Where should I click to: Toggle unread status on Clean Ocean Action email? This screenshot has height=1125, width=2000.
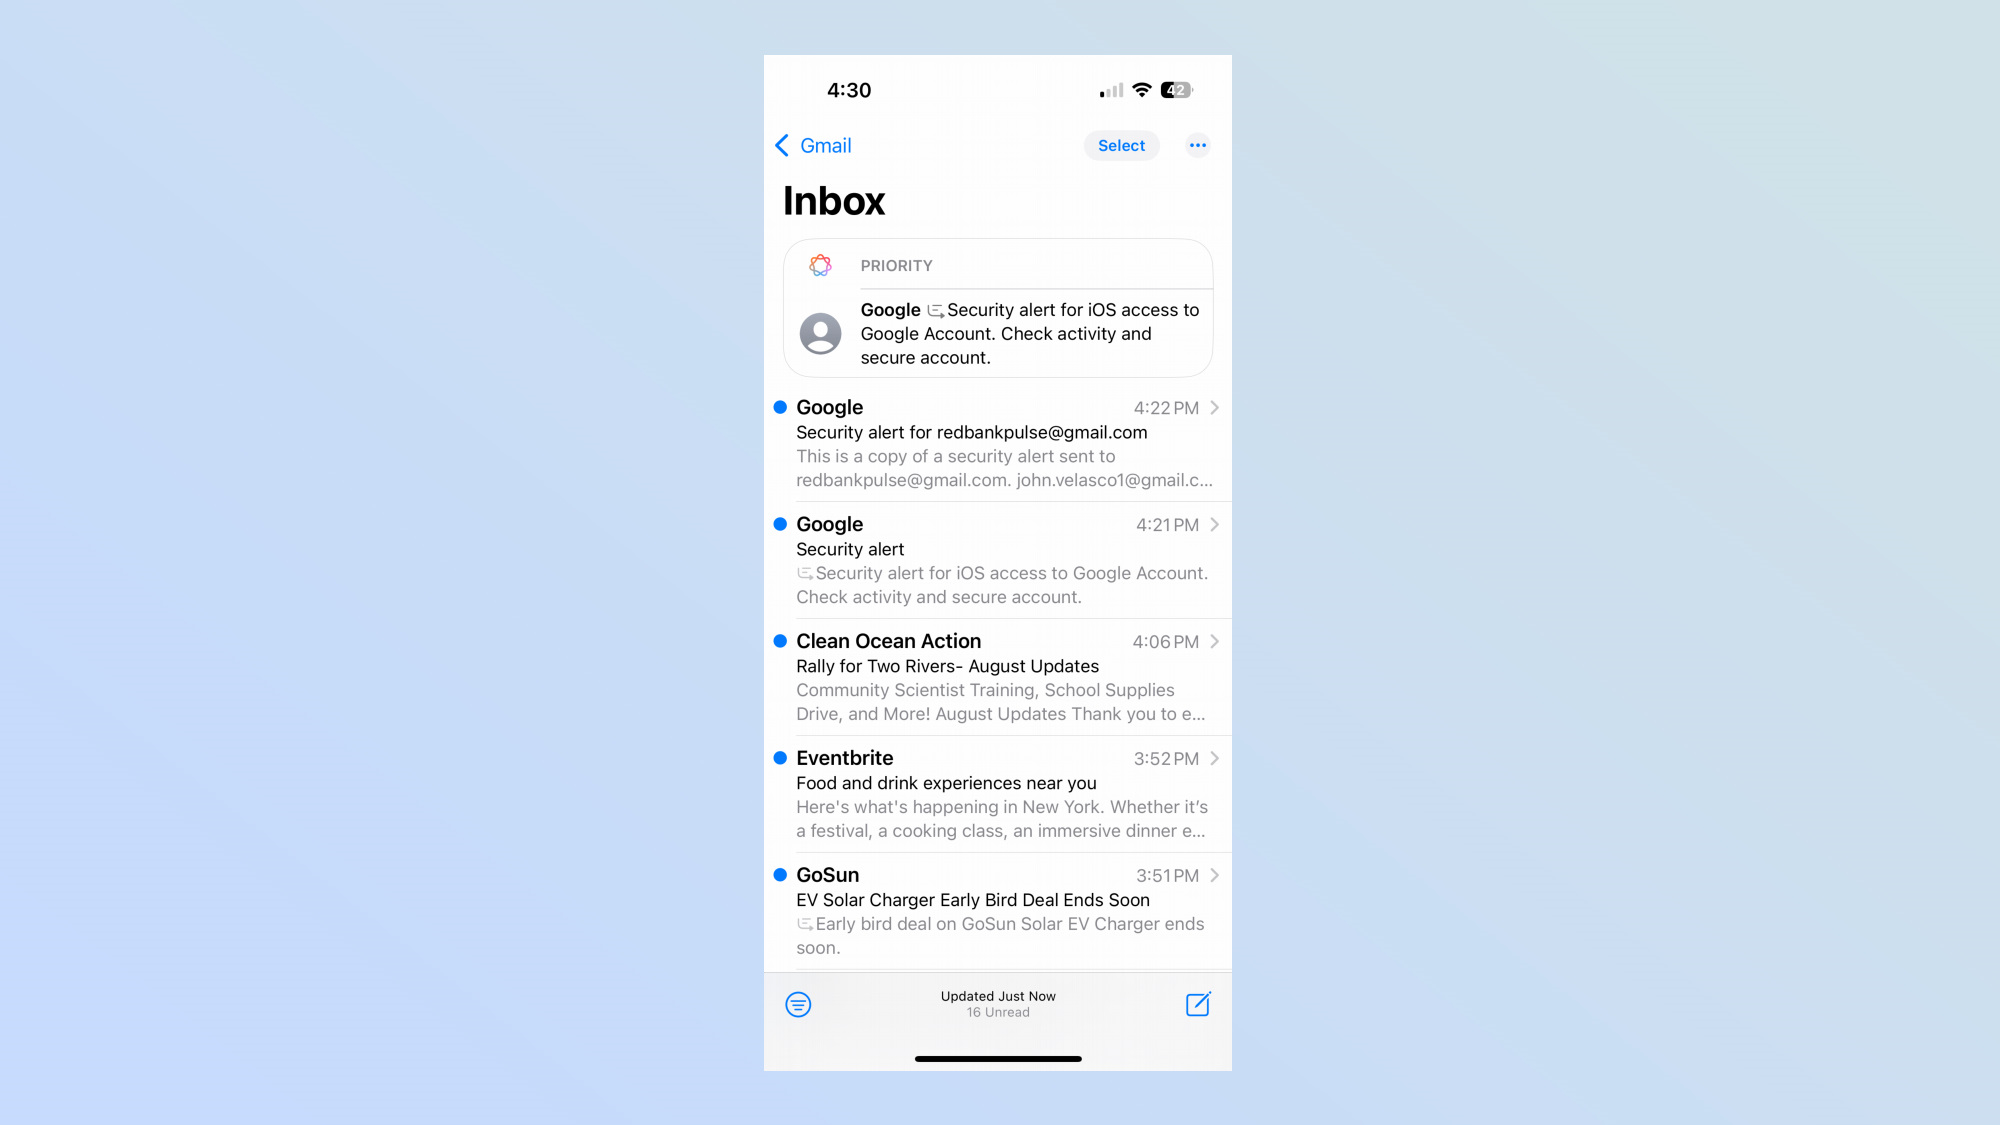(x=779, y=641)
